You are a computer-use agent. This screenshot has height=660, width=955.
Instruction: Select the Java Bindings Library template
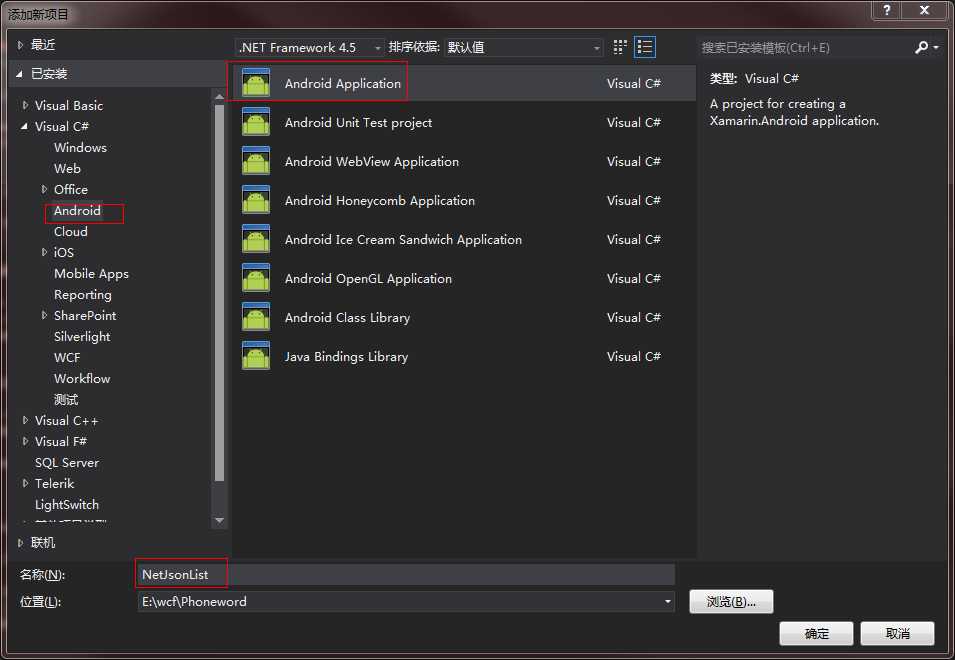465,356
